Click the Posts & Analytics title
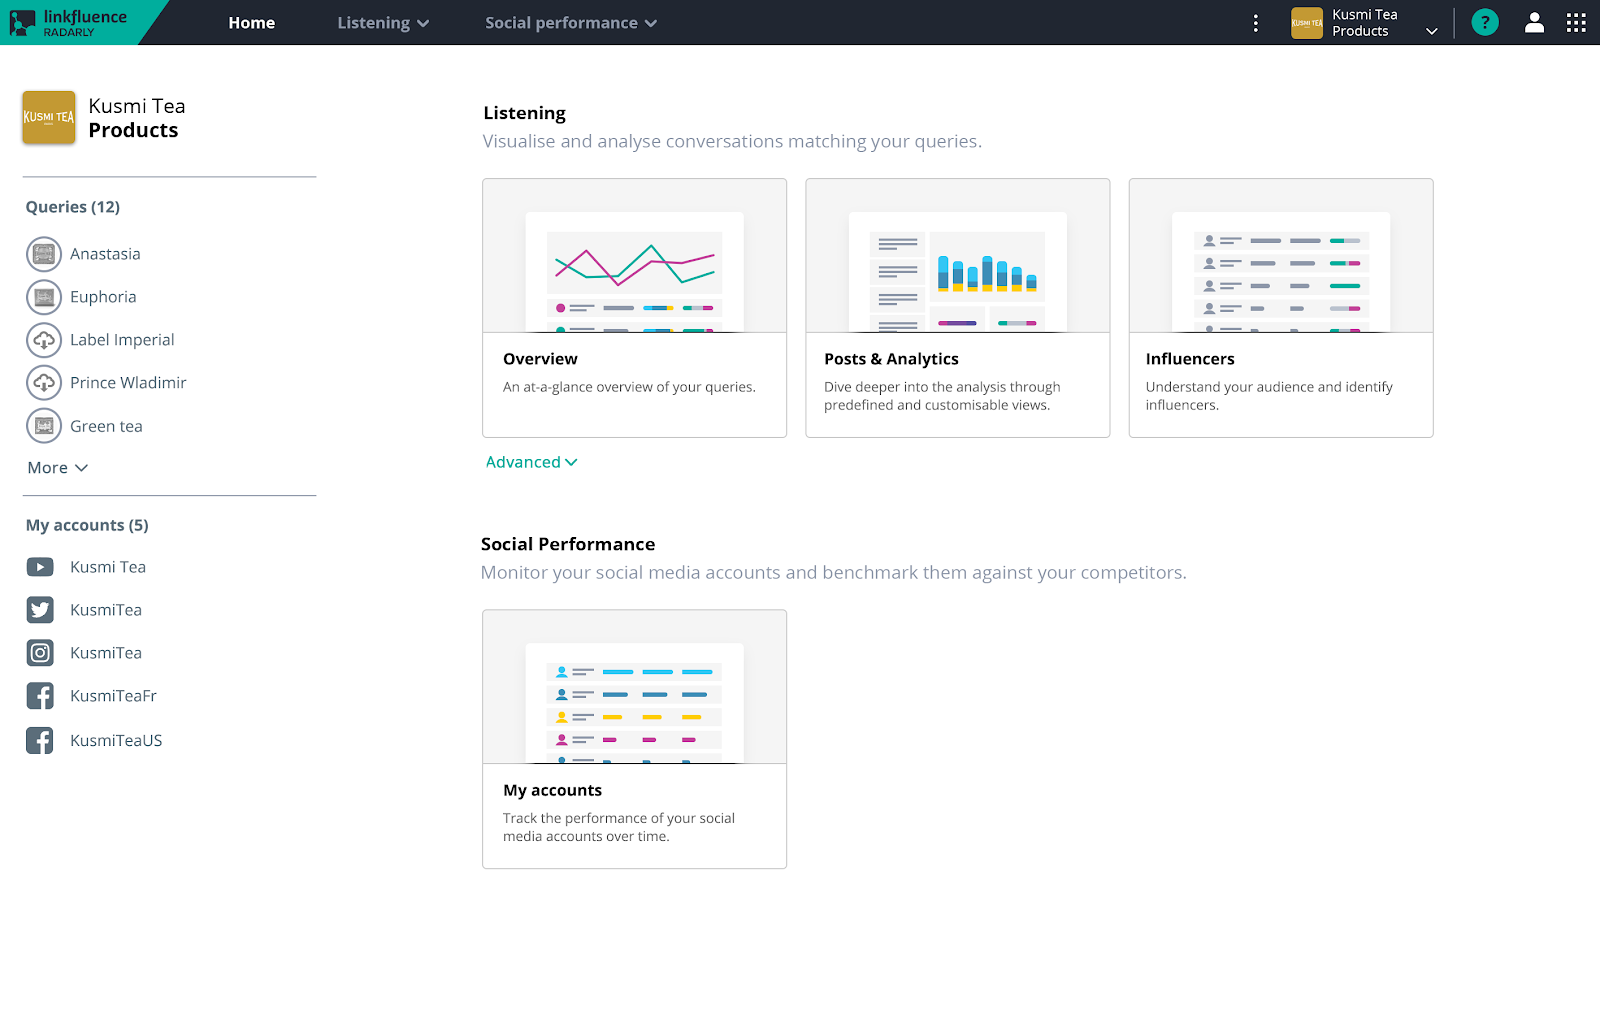This screenshot has width=1600, height=1023. tap(891, 359)
